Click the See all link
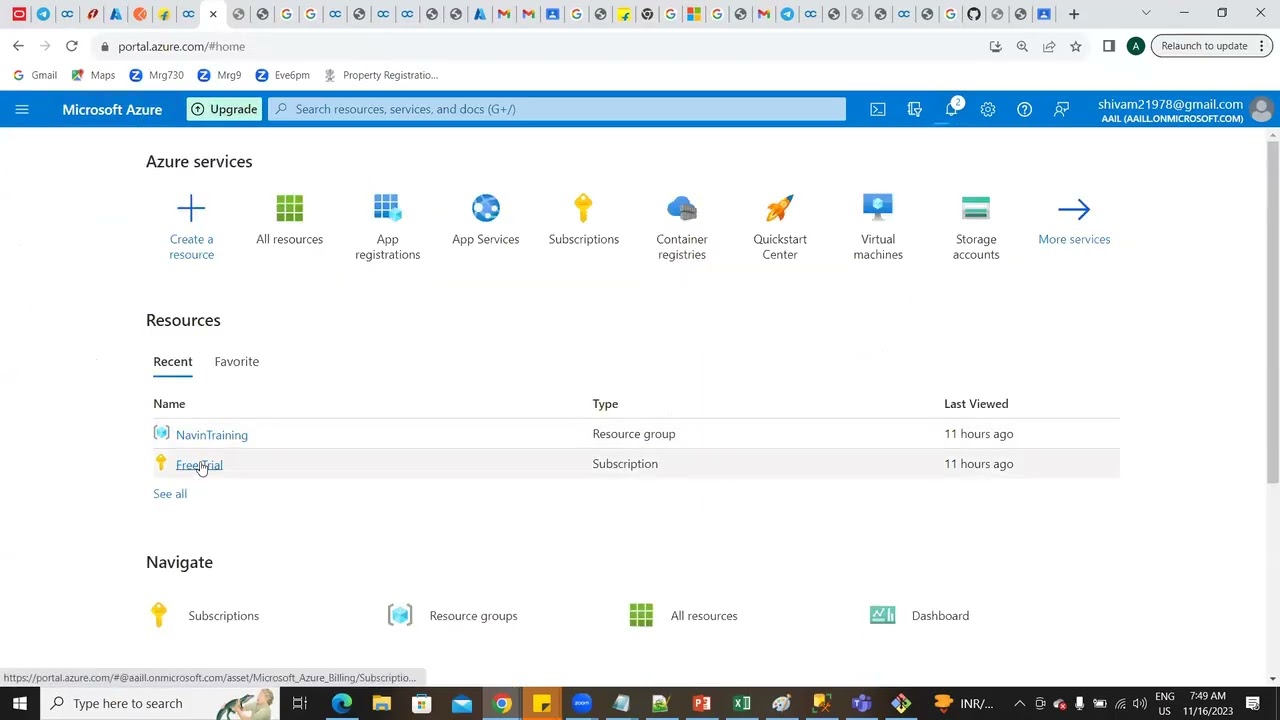Image resolution: width=1280 pixels, height=720 pixels. pyautogui.click(x=170, y=494)
